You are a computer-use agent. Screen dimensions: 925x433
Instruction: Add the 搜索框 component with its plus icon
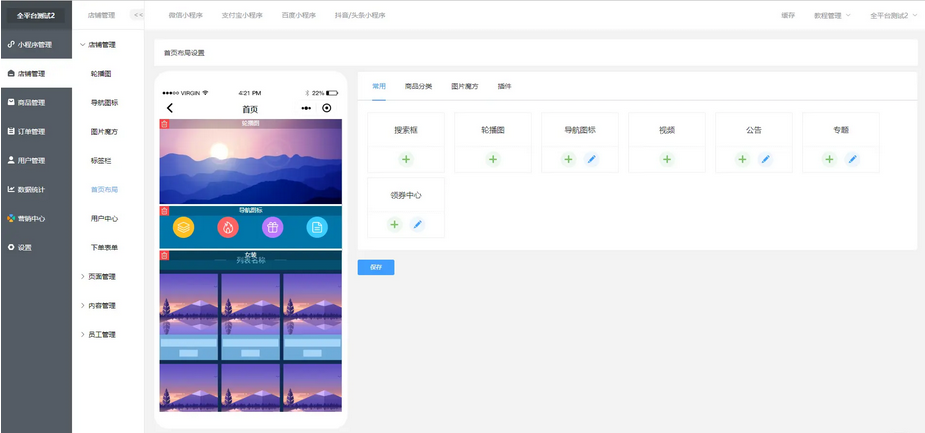tap(406, 160)
